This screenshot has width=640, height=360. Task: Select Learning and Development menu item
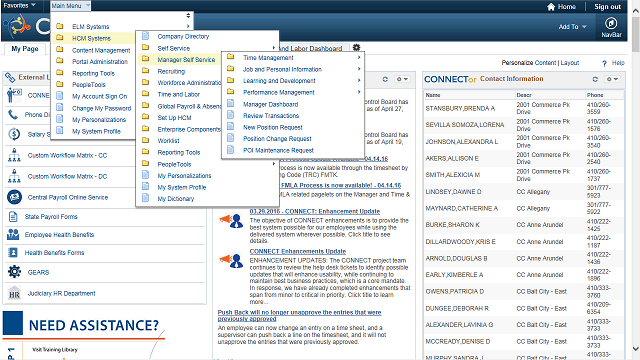279,81
